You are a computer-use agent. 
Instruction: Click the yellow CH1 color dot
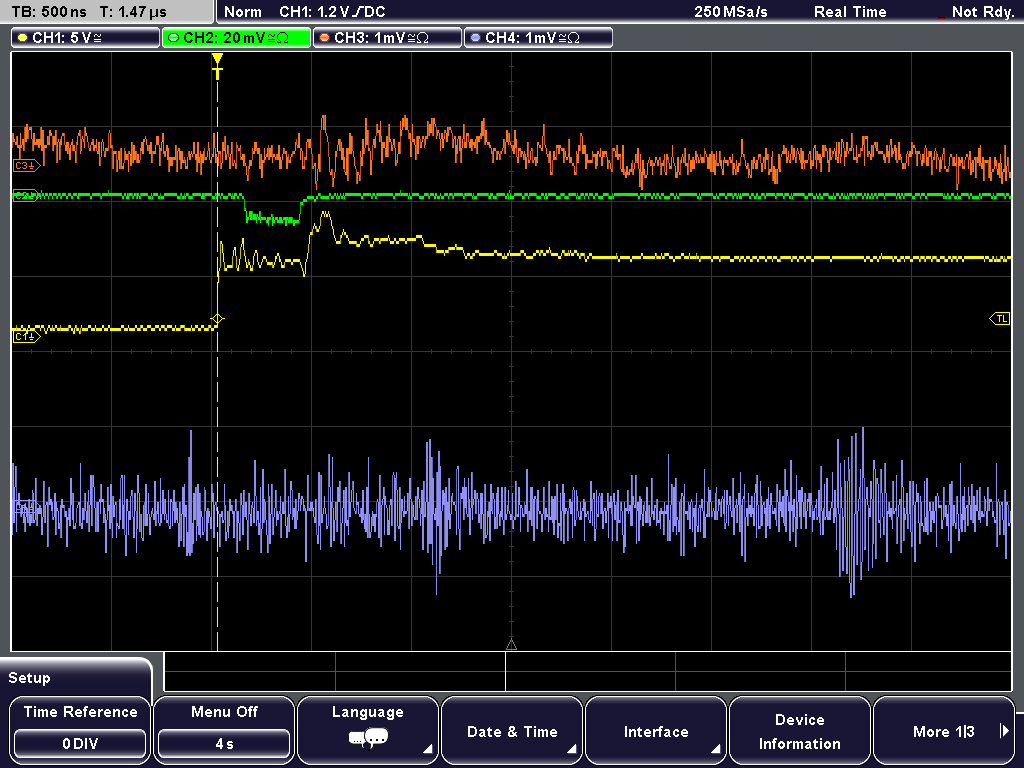23,38
